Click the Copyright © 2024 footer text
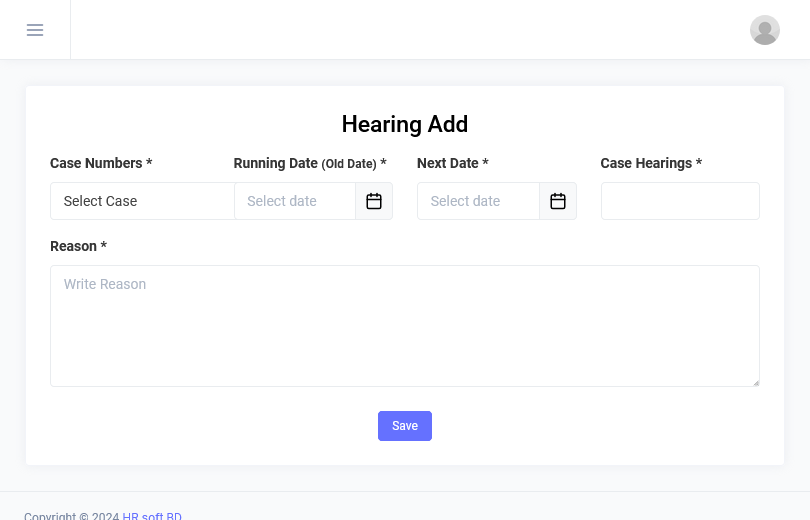The width and height of the screenshot is (810, 520). point(71,515)
